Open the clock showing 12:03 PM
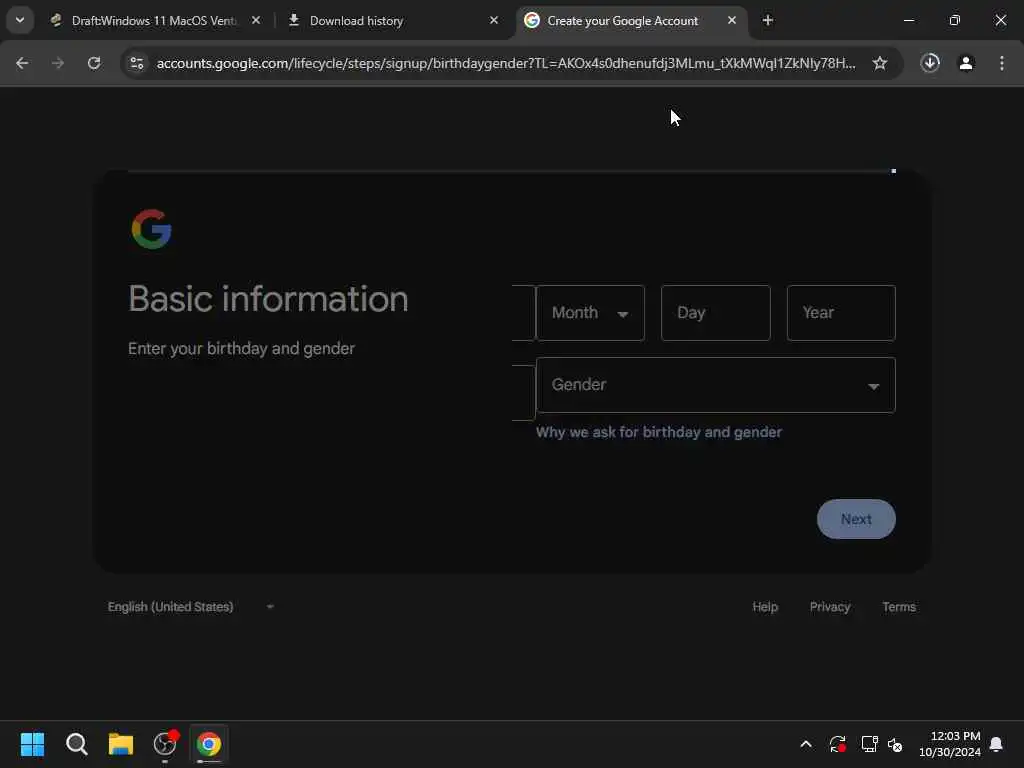 (x=950, y=744)
